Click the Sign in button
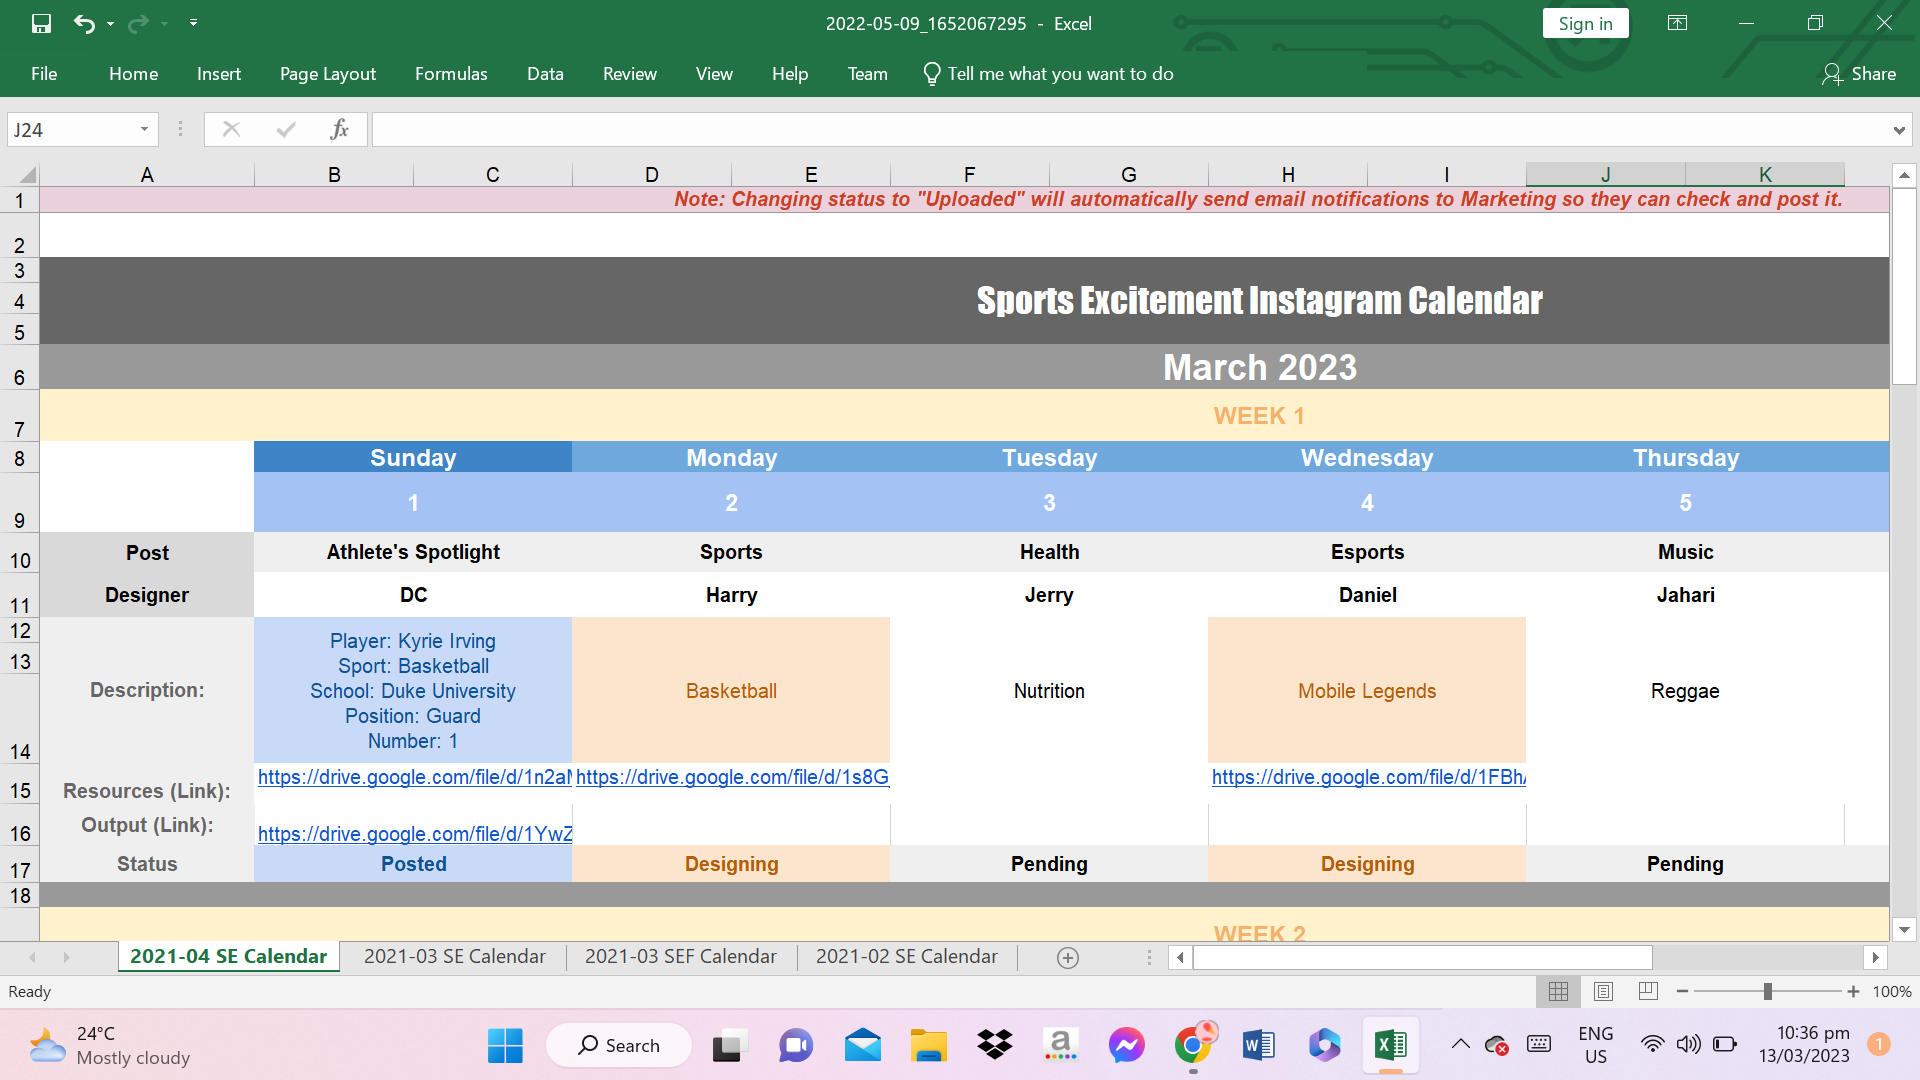Viewport: 1920px width, 1080px height. pos(1585,24)
